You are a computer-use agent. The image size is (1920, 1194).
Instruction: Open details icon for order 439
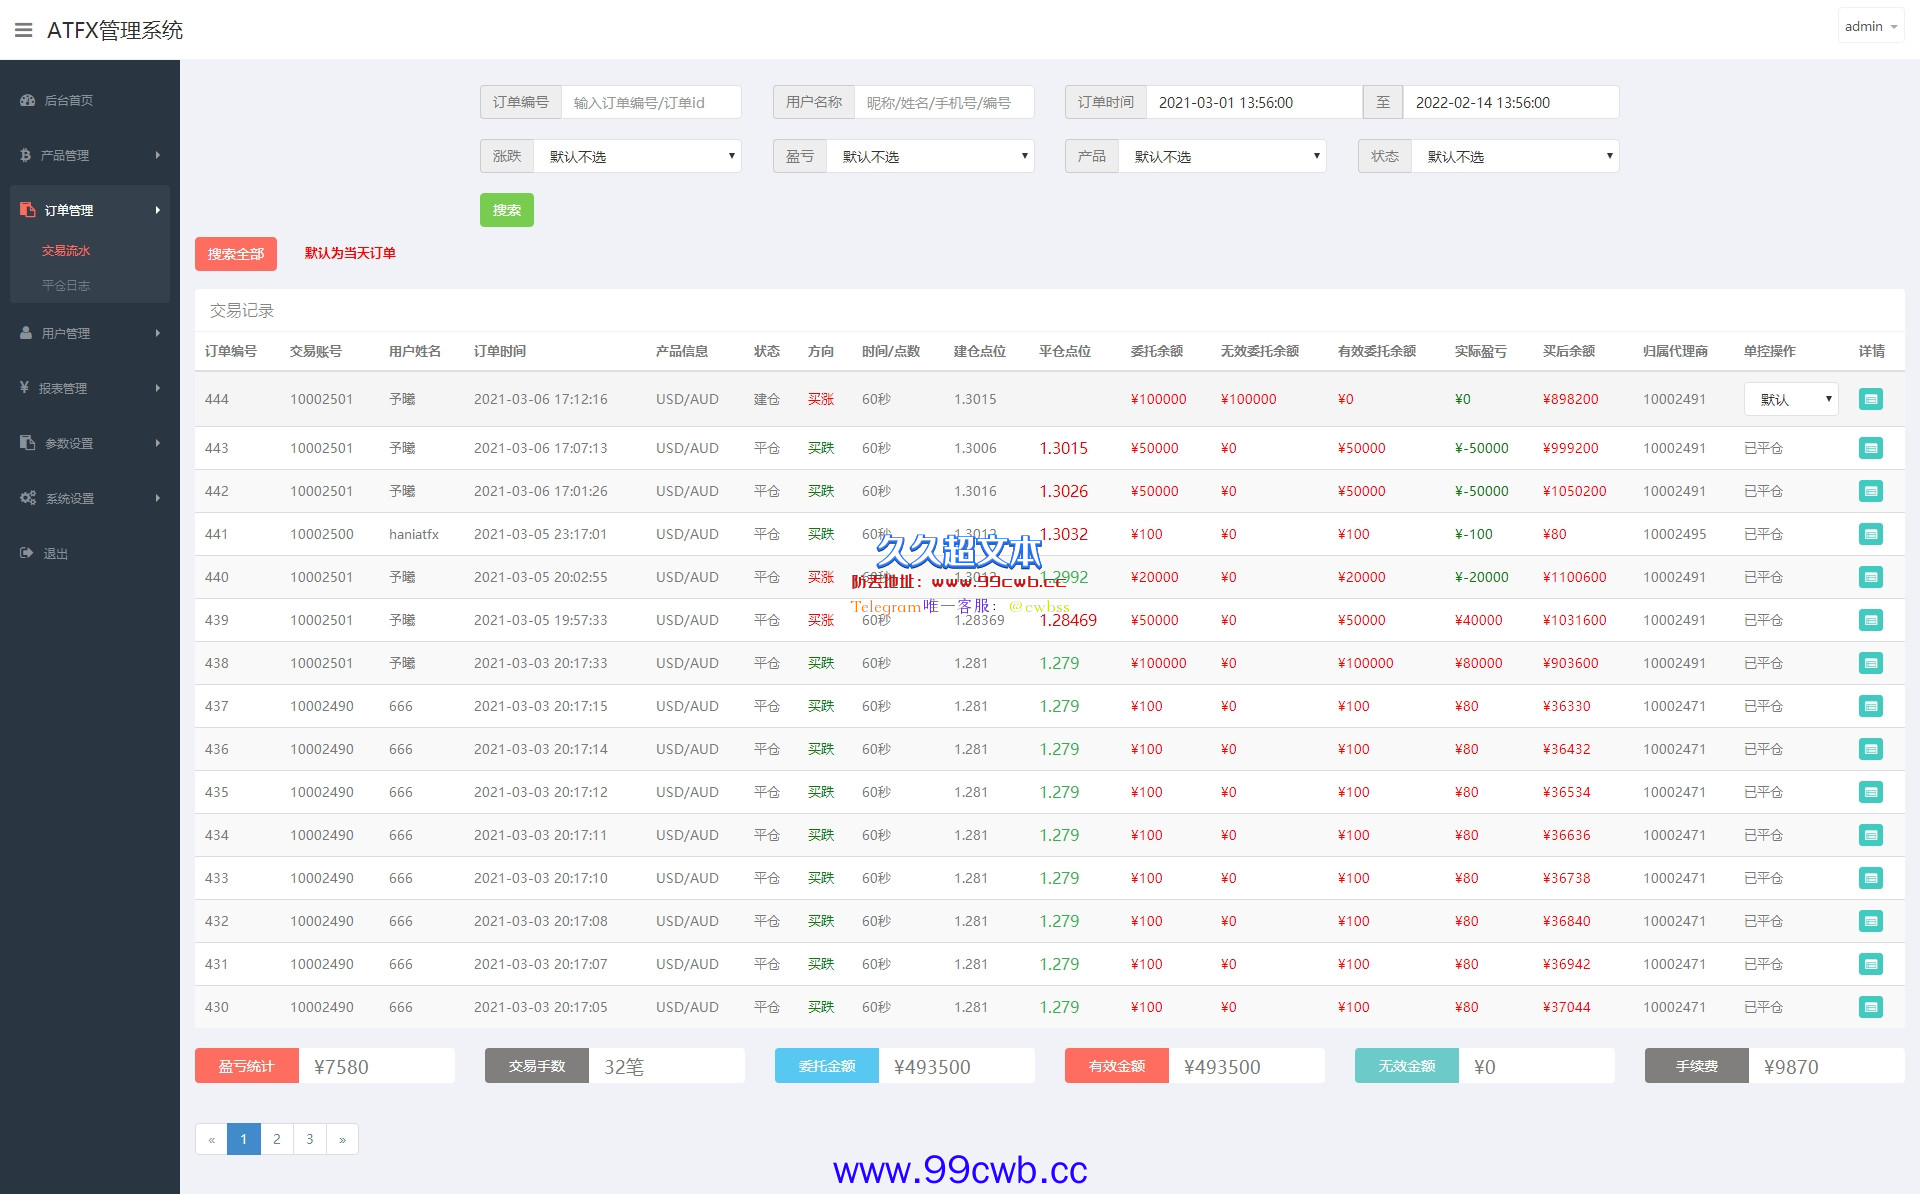click(x=1870, y=620)
